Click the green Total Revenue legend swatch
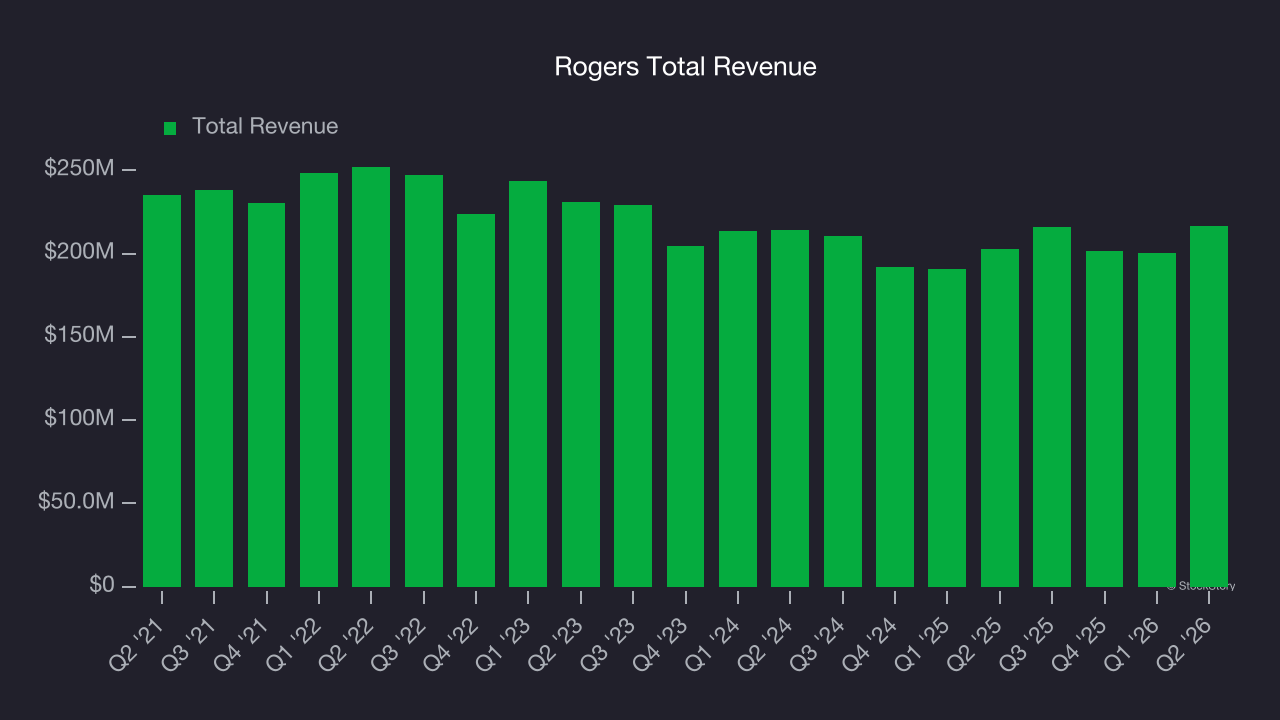This screenshot has width=1280, height=720. 170,128
